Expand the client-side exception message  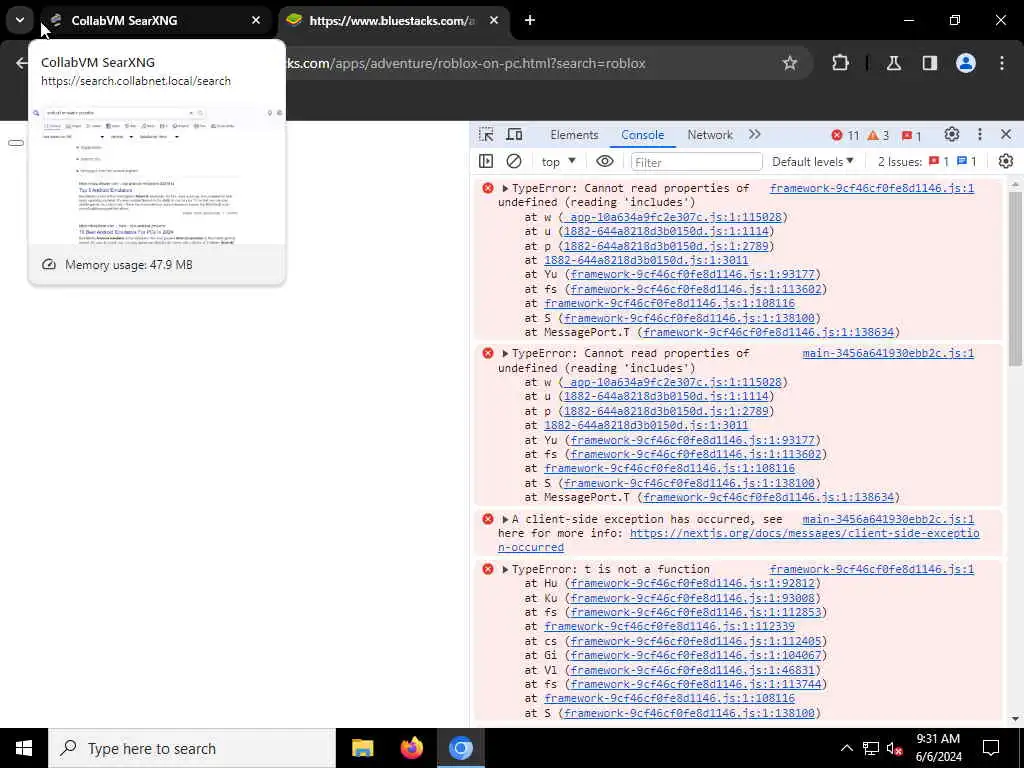coord(505,519)
